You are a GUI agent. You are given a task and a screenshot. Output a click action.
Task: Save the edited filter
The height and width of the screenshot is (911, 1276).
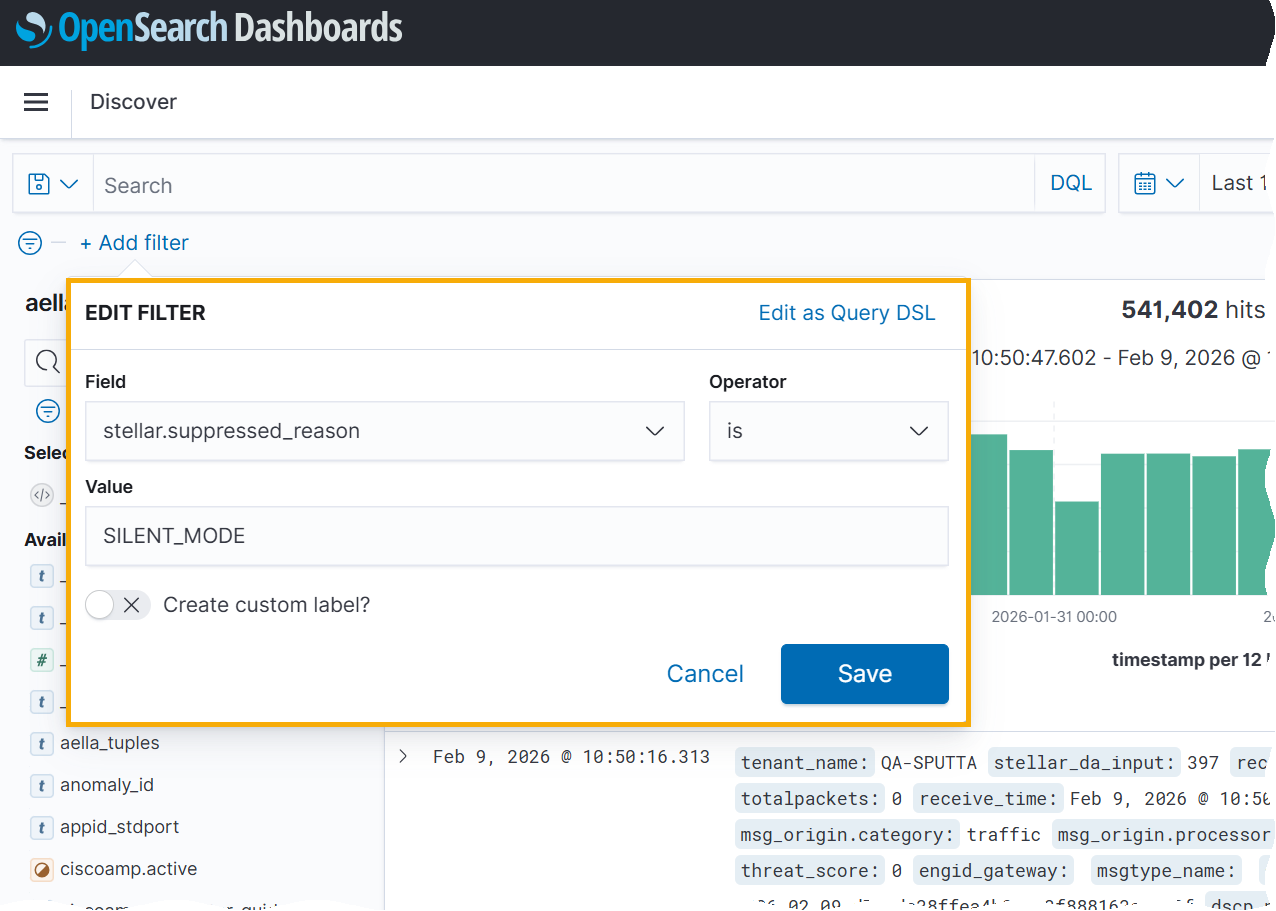pyautogui.click(x=864, y=674)
